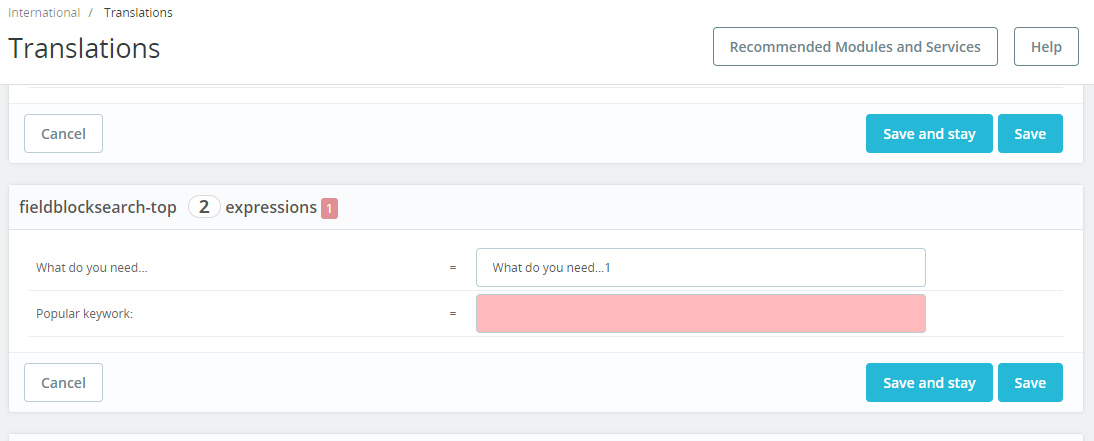Click the equals sign beside Popular keyword
Image resolution: width=1094 pixels, height=441 pixels.
point(453,314)
